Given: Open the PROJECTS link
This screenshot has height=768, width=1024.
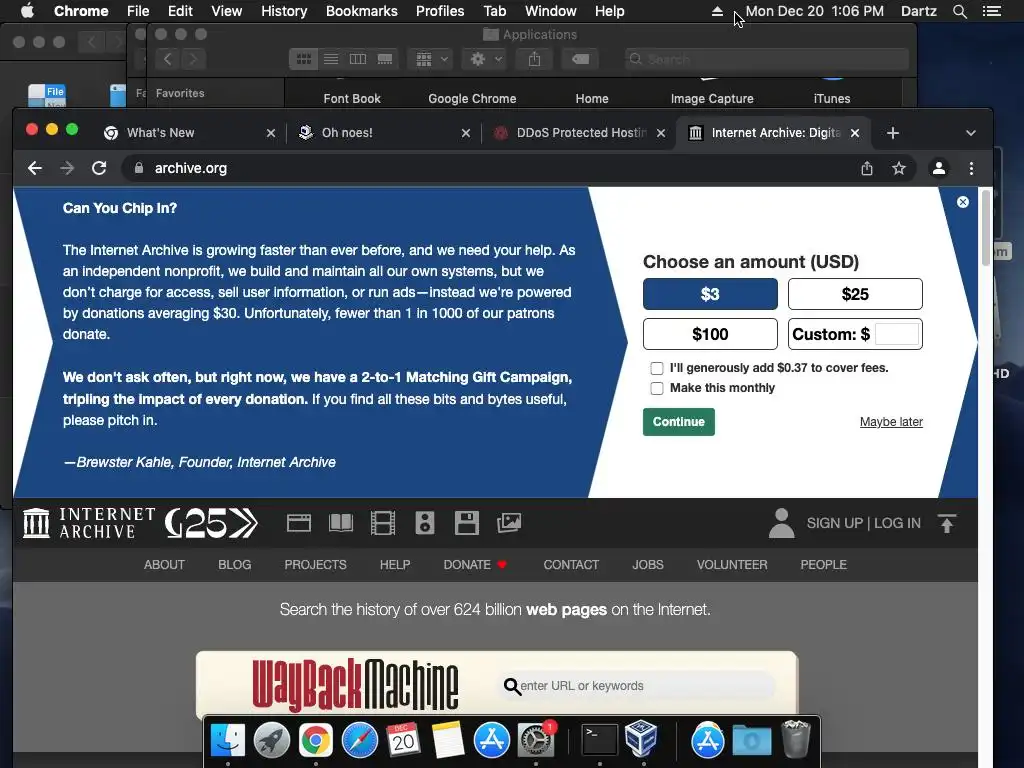Looking at the screenshot, I should coord(315,565).
